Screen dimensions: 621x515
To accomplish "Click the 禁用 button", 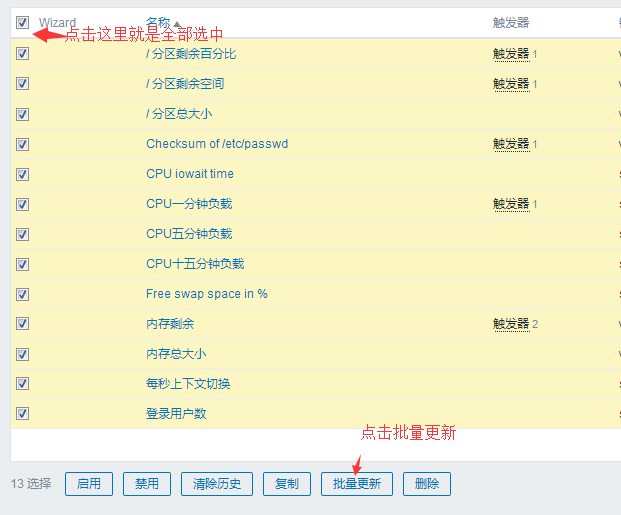I will tap(147, 484).
